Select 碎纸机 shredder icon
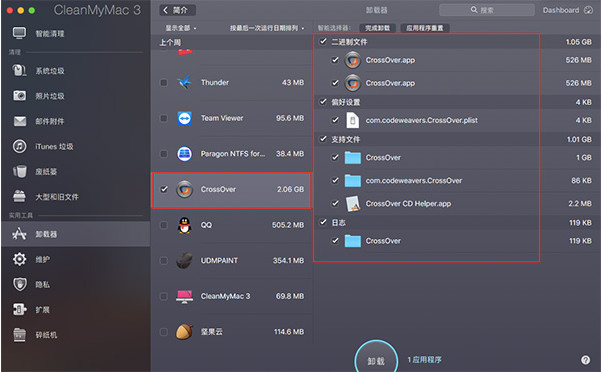Viewport: 601px width, 372px height. [x=20, y=334]
